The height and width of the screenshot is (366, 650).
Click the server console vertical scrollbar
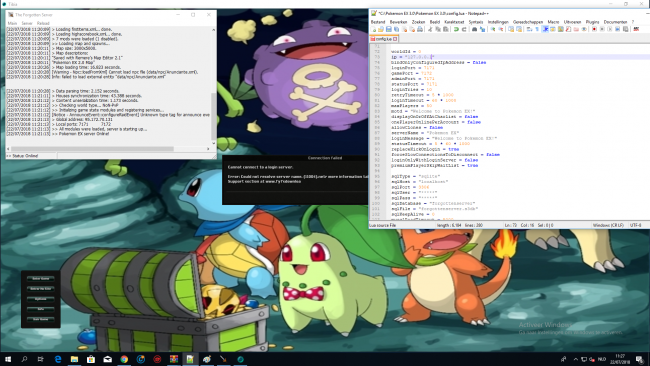(213, 116)
